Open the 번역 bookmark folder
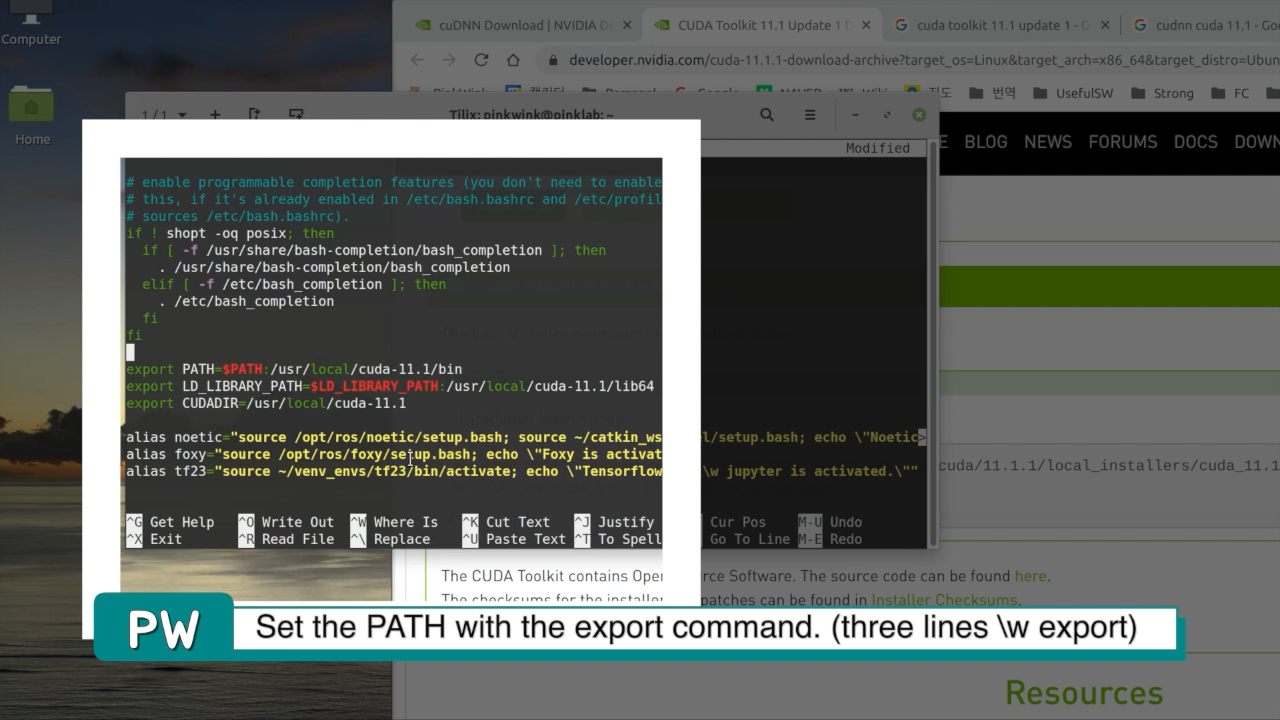The image size is (1280, 720). click(993, 93)
